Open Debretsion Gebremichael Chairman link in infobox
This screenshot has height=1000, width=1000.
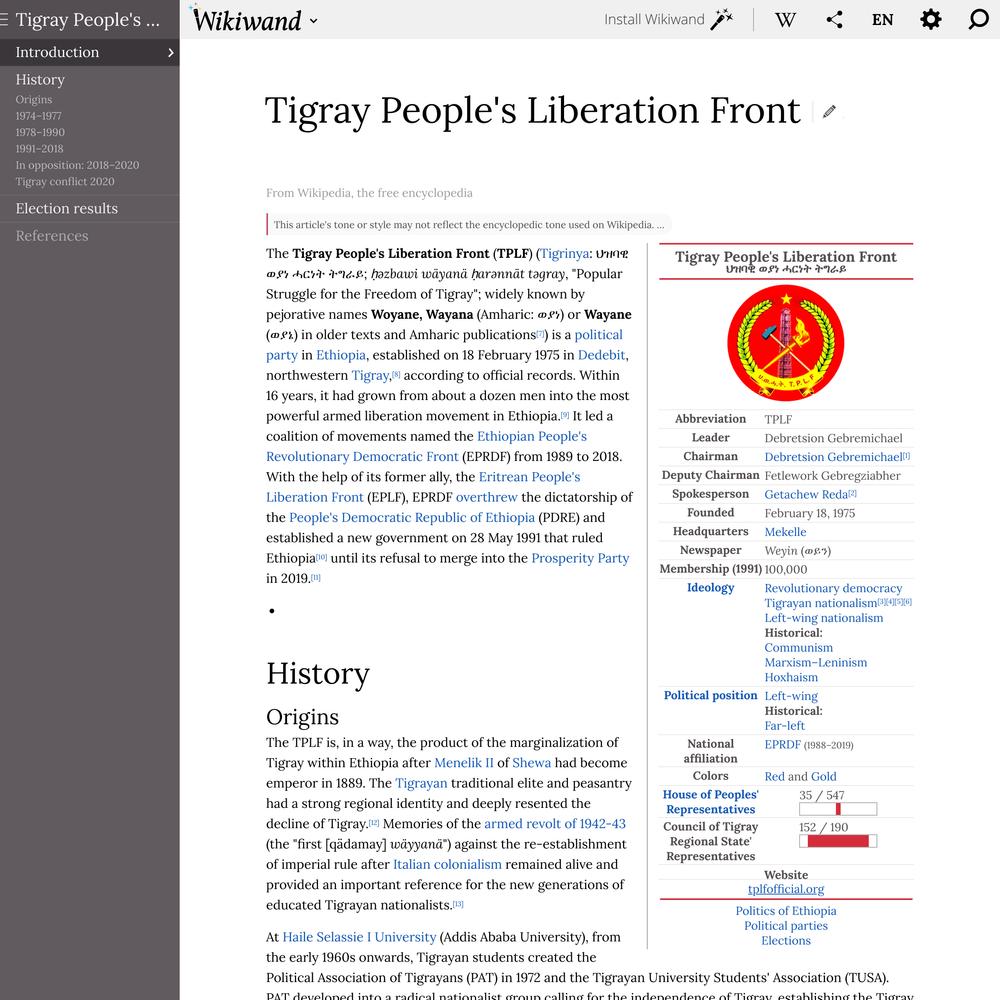[x=834, y=457]
